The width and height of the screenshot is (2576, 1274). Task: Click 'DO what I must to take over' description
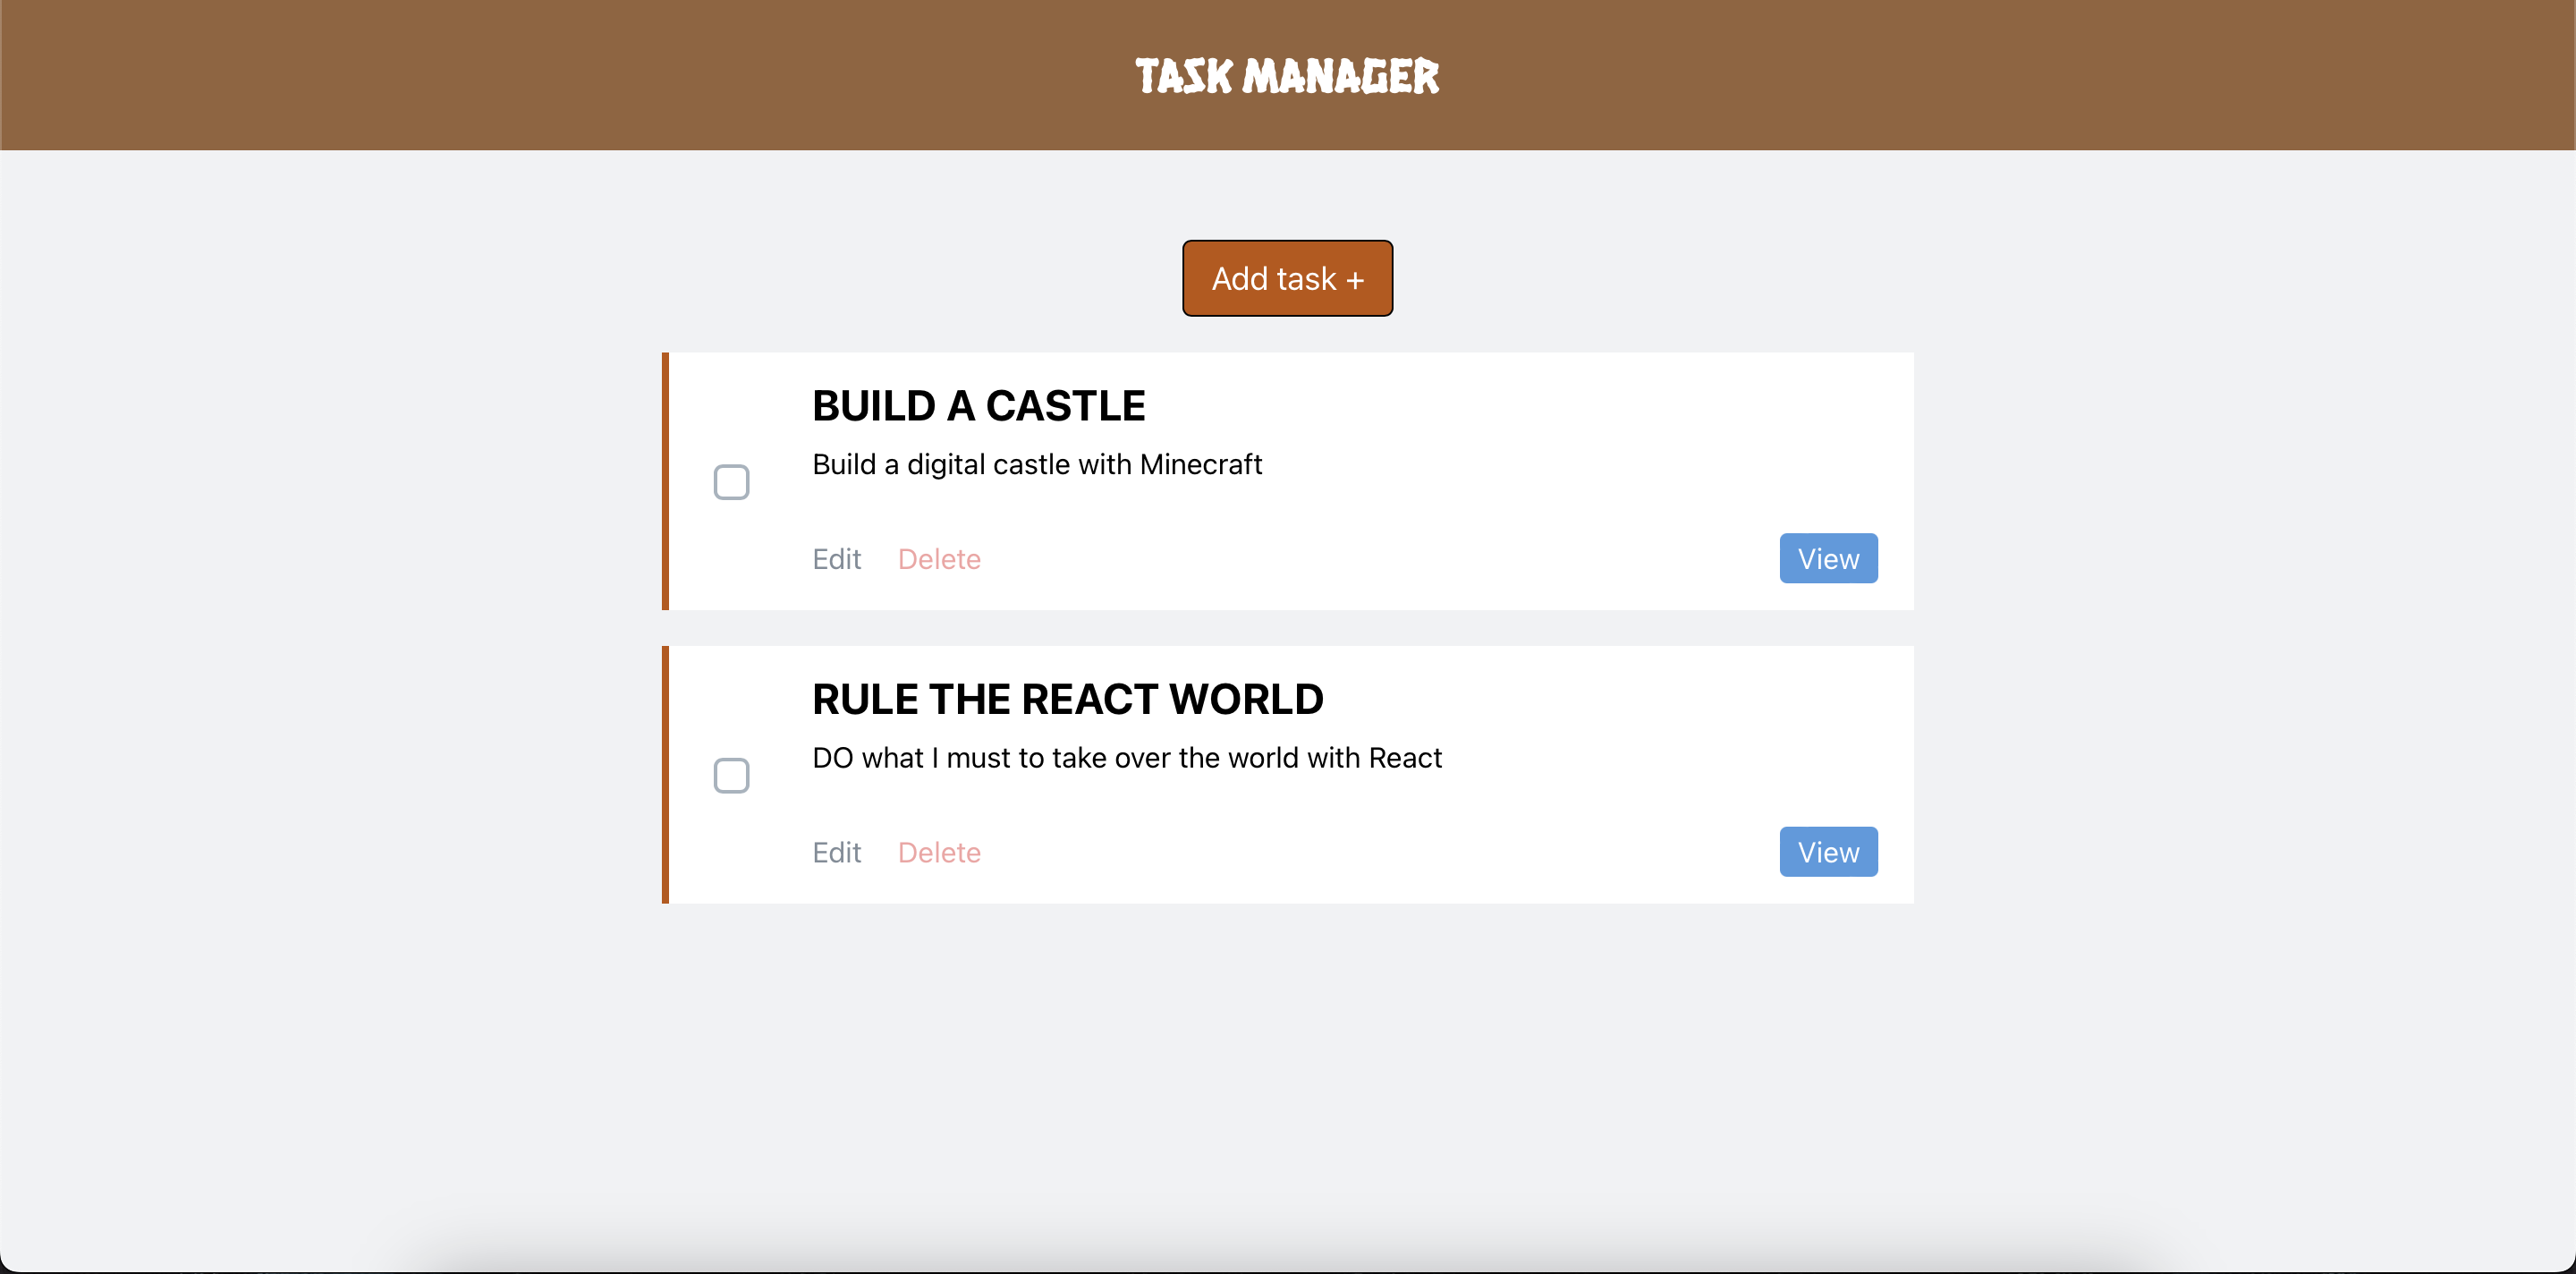pos(1127,757)
